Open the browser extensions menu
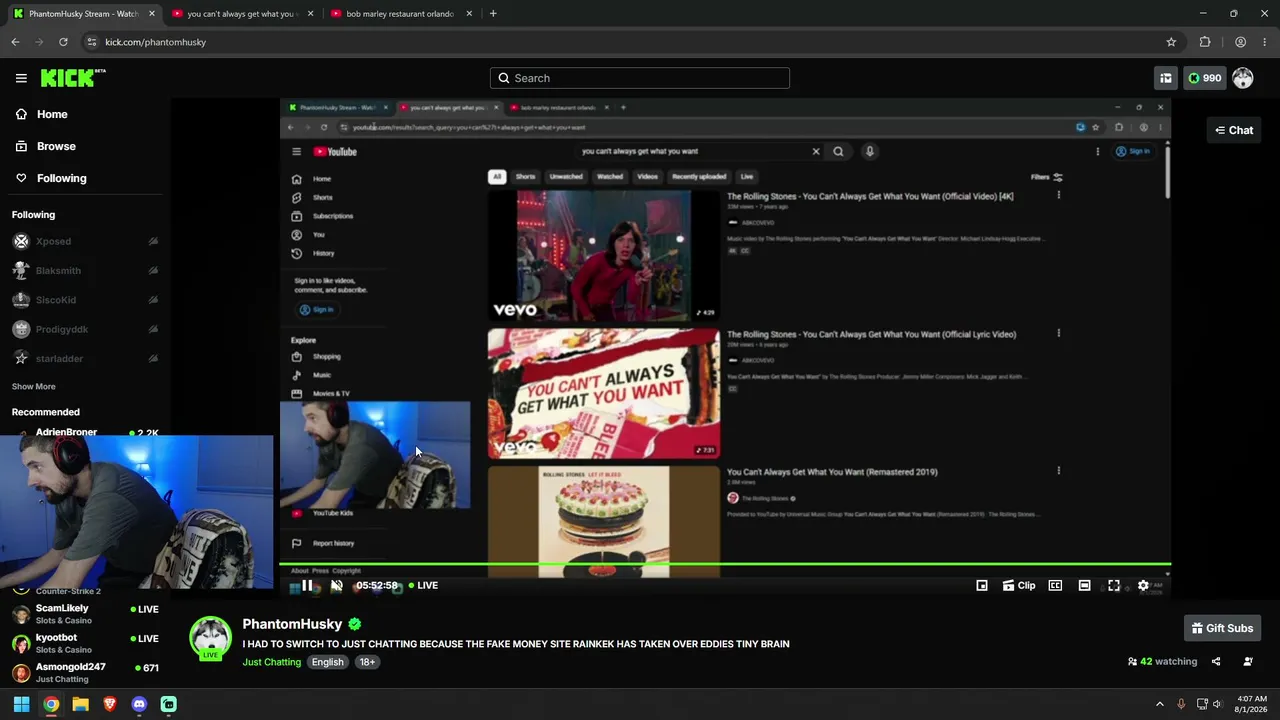Screen dimensions: 1280x720 1205,42
